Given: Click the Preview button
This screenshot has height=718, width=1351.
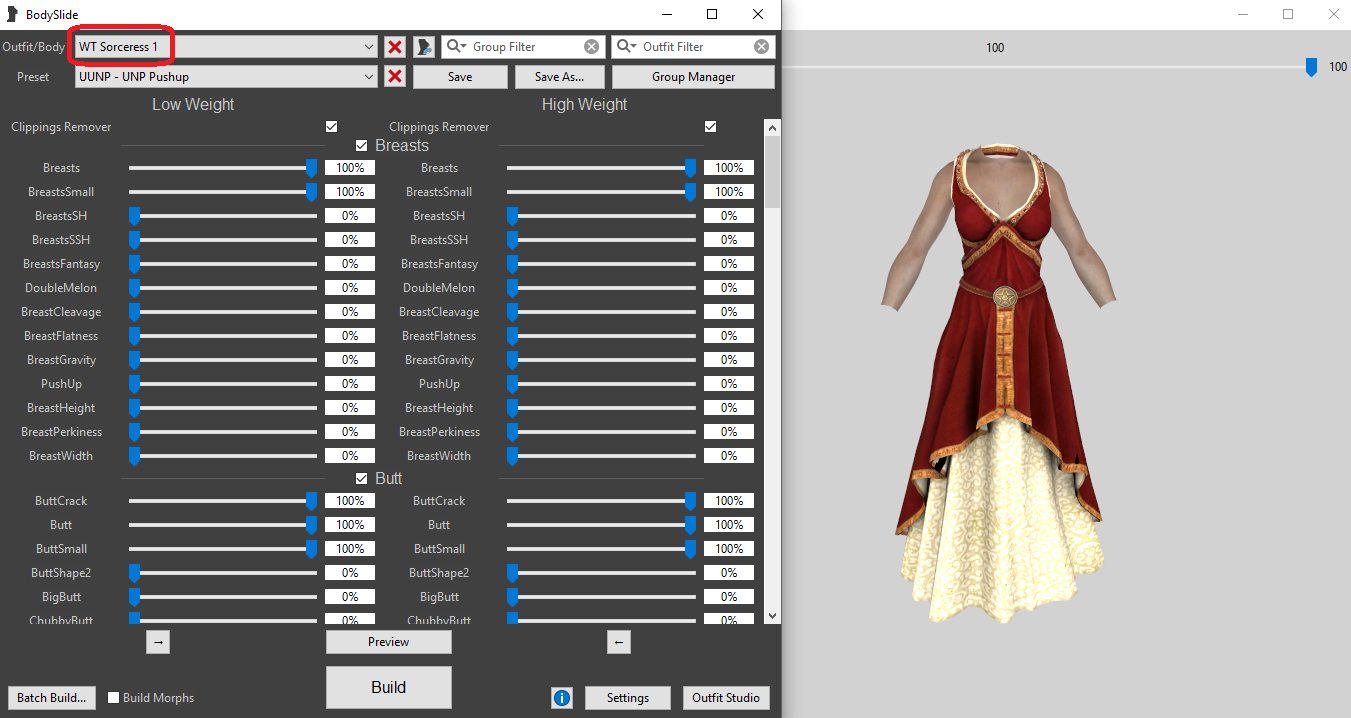Looking at the screenshot, I should coord(388,642).
